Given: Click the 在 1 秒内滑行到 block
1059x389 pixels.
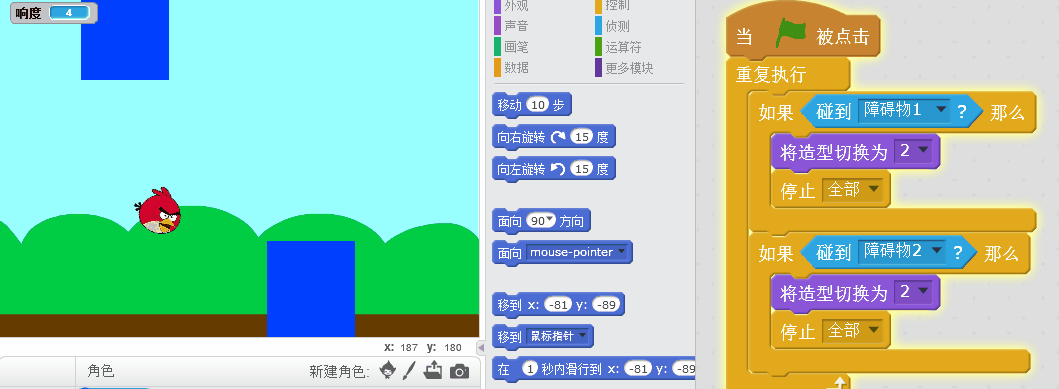Looking at the screenshot, I should [x=594, y=369].
